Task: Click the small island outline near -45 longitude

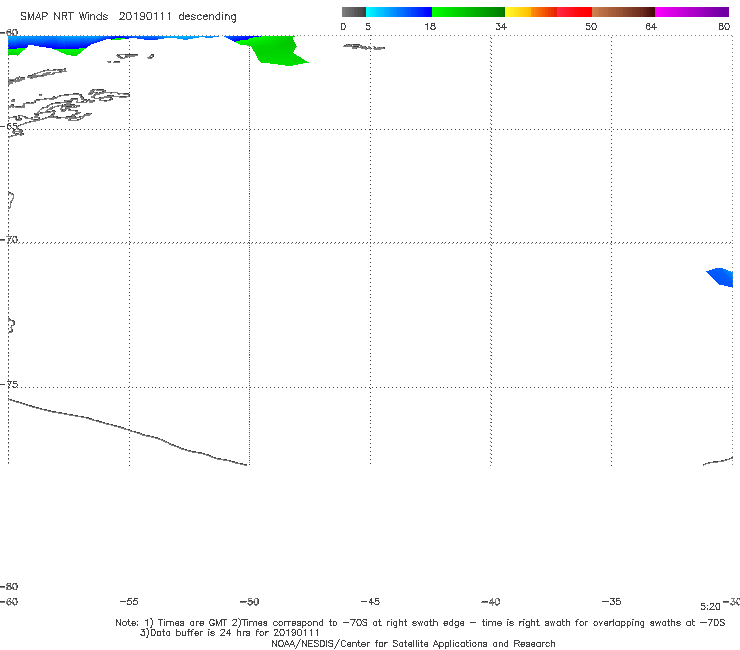Action: (364, 47)
